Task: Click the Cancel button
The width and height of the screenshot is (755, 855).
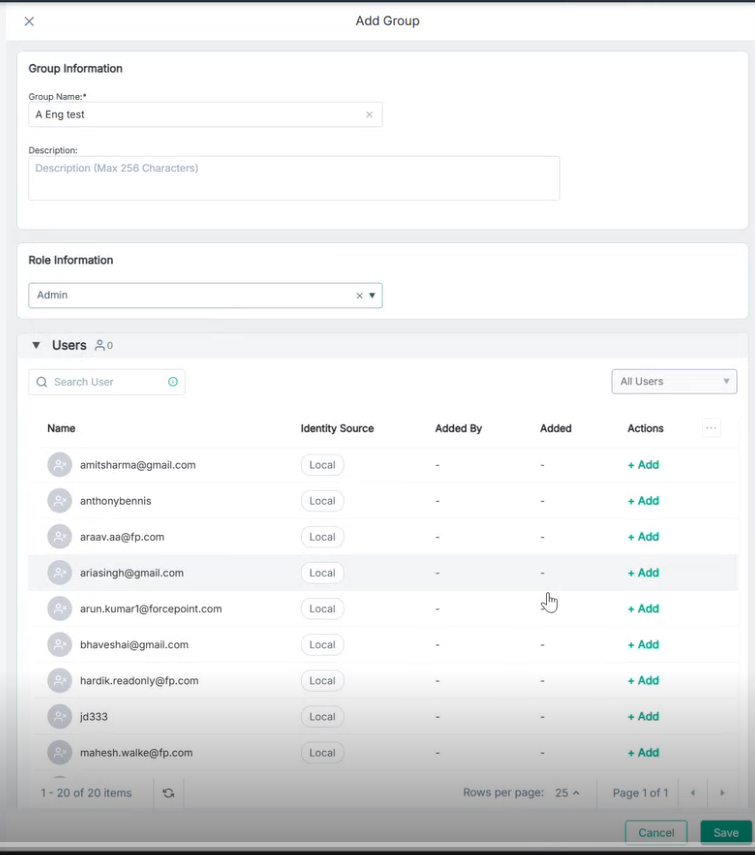Action: click(x=656, y=833)
